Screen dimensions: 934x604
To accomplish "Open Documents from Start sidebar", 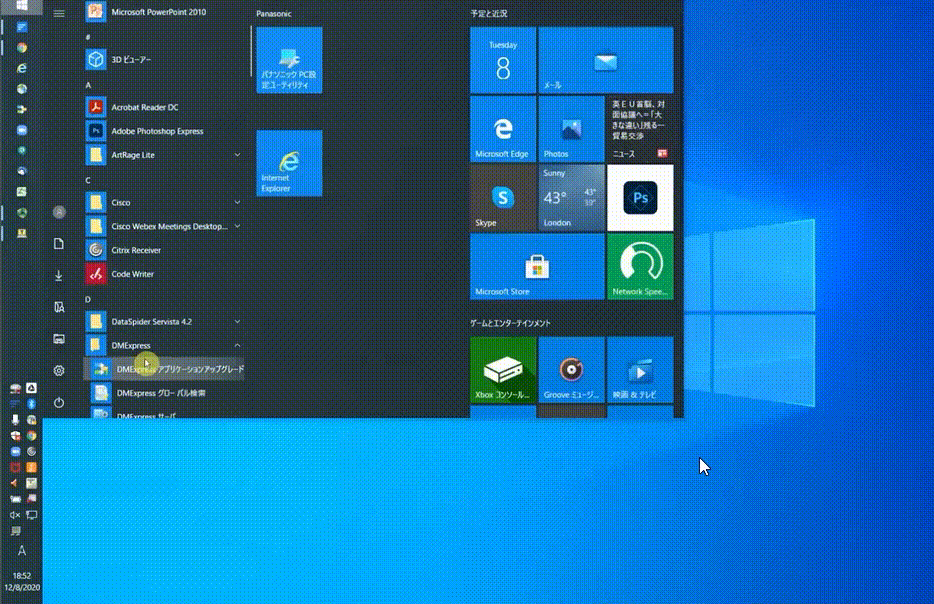I will [59, 244].
